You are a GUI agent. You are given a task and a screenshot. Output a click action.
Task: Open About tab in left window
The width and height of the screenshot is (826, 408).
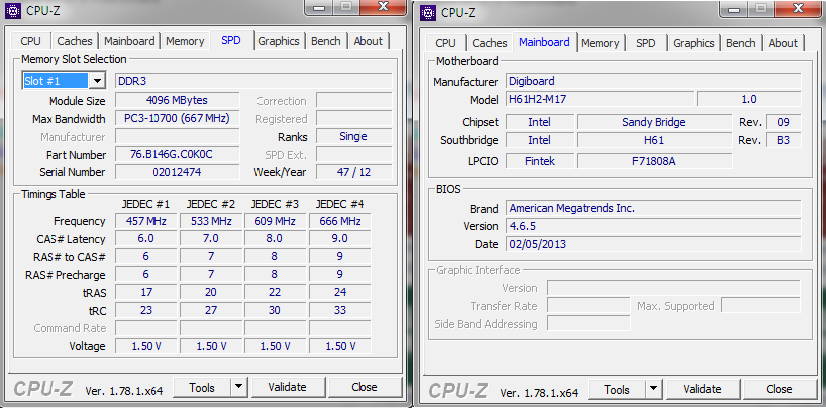point(368,41)
